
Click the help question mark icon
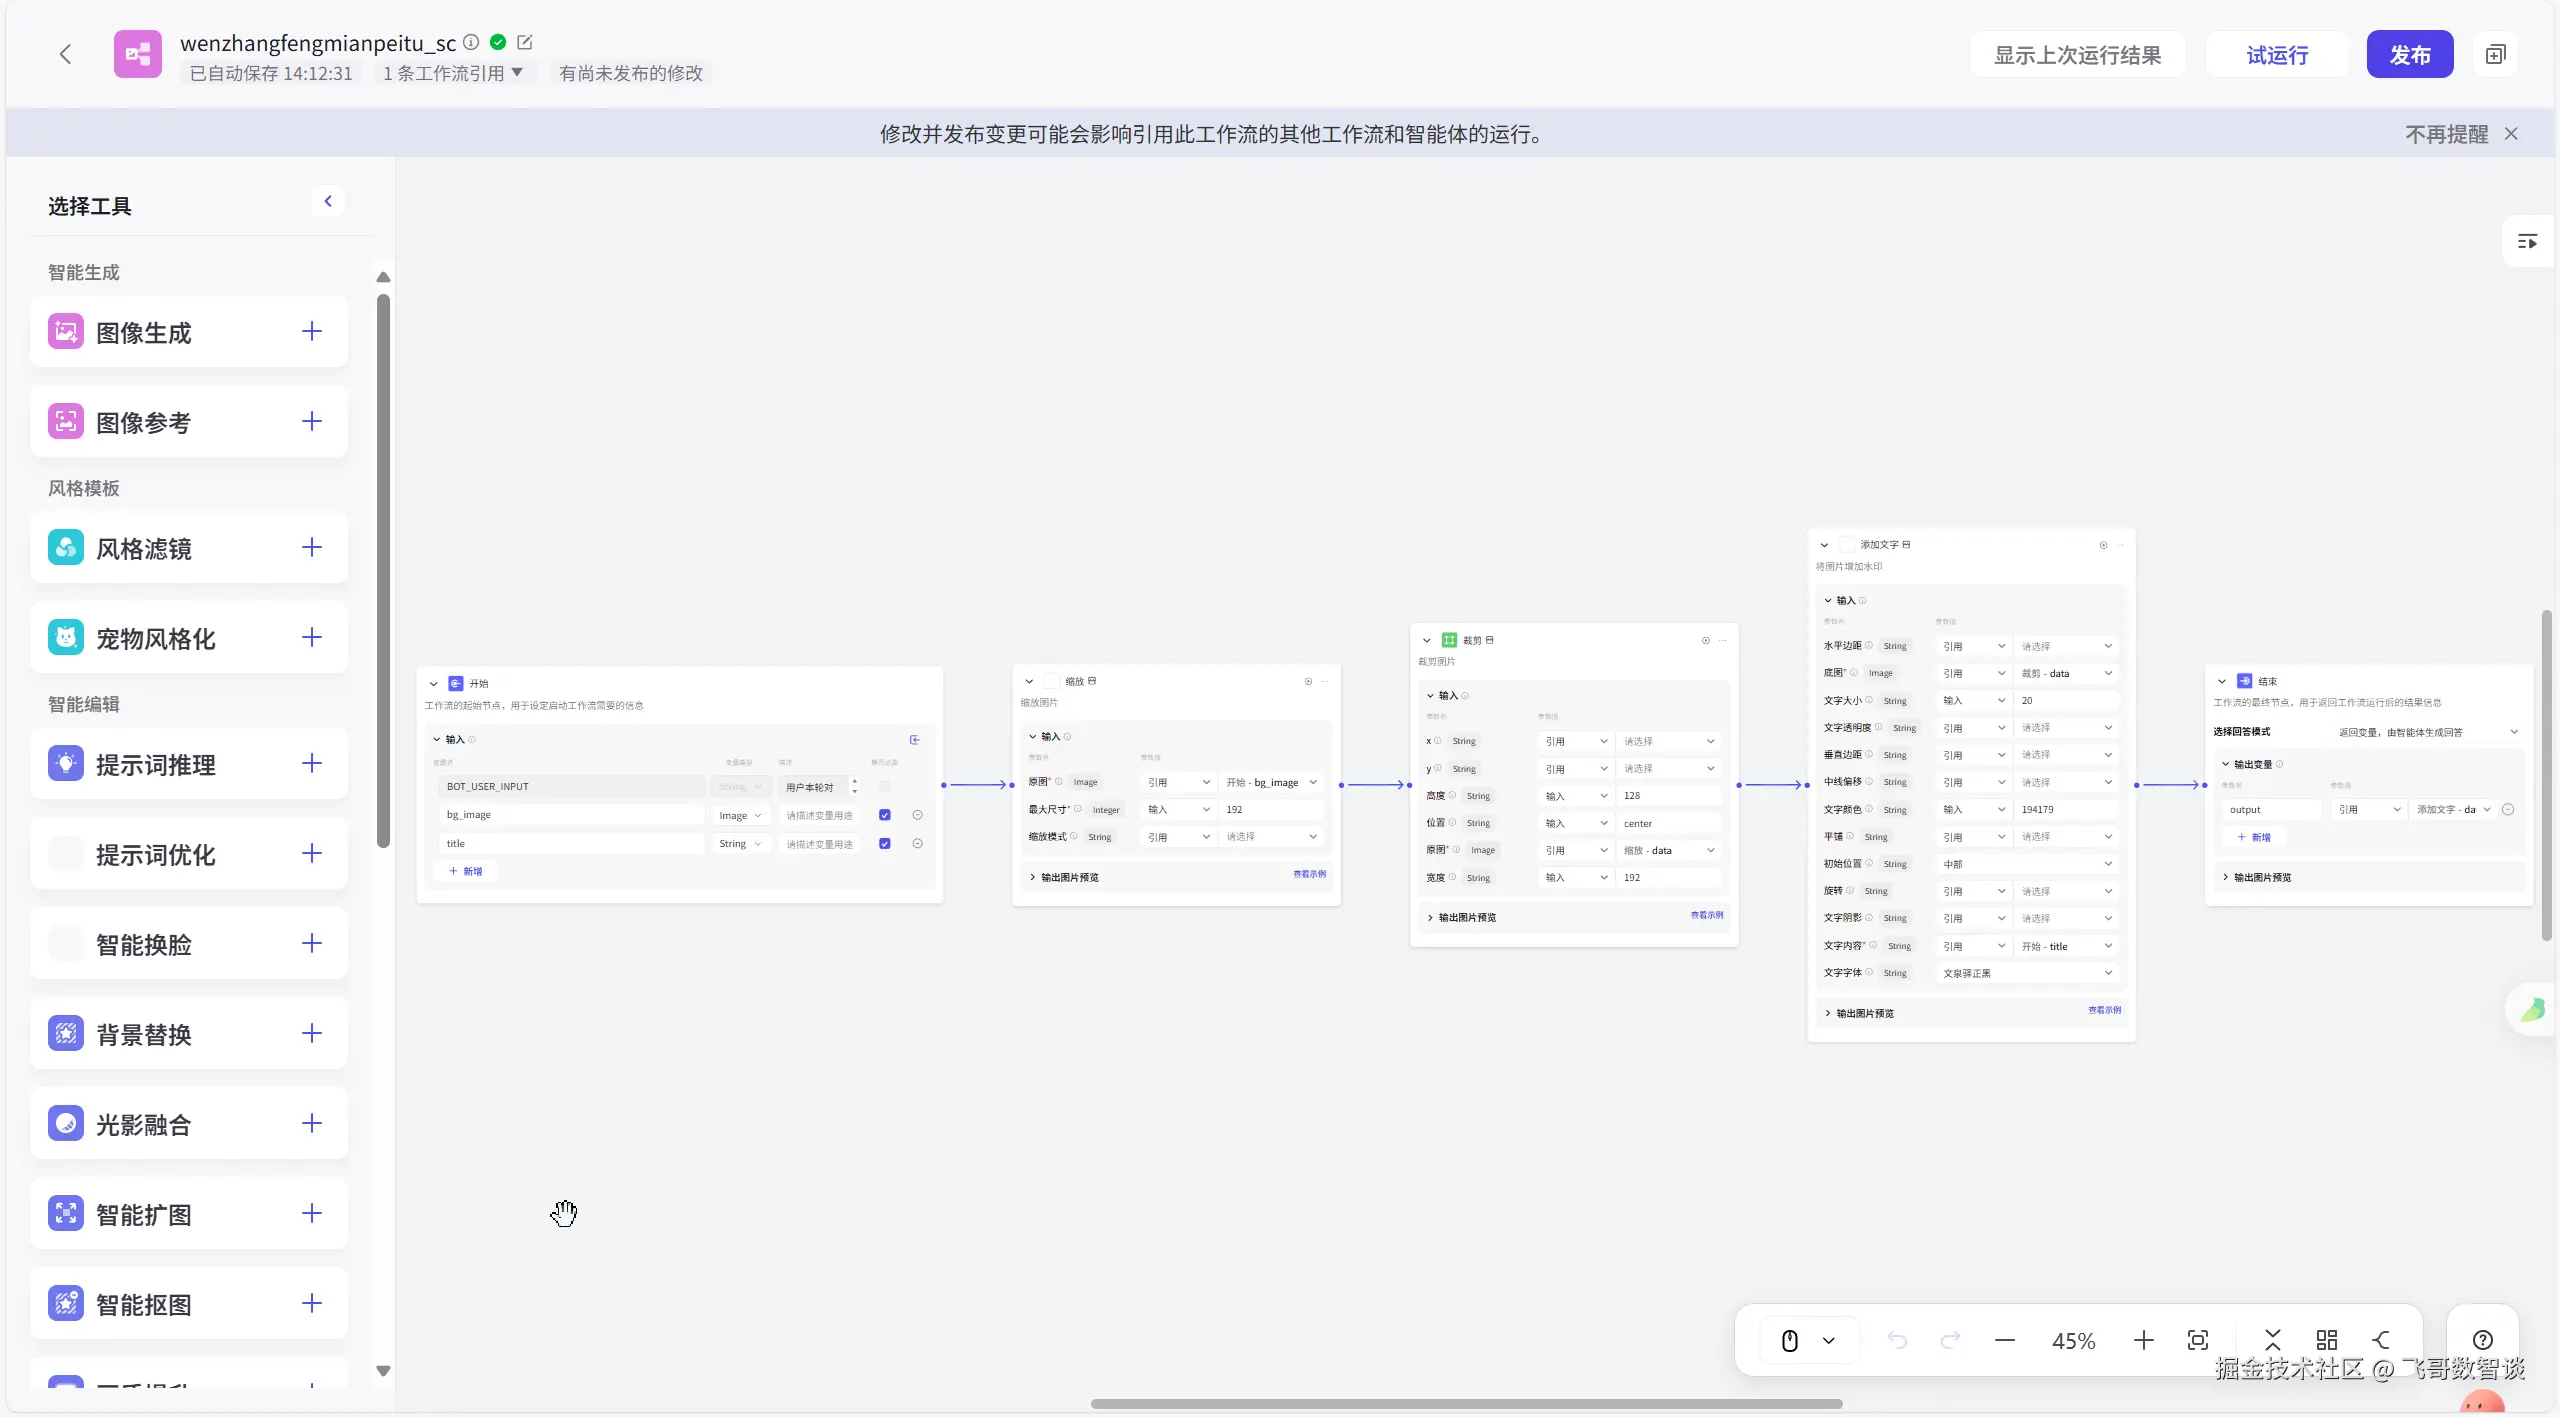pos(2482,1340)
